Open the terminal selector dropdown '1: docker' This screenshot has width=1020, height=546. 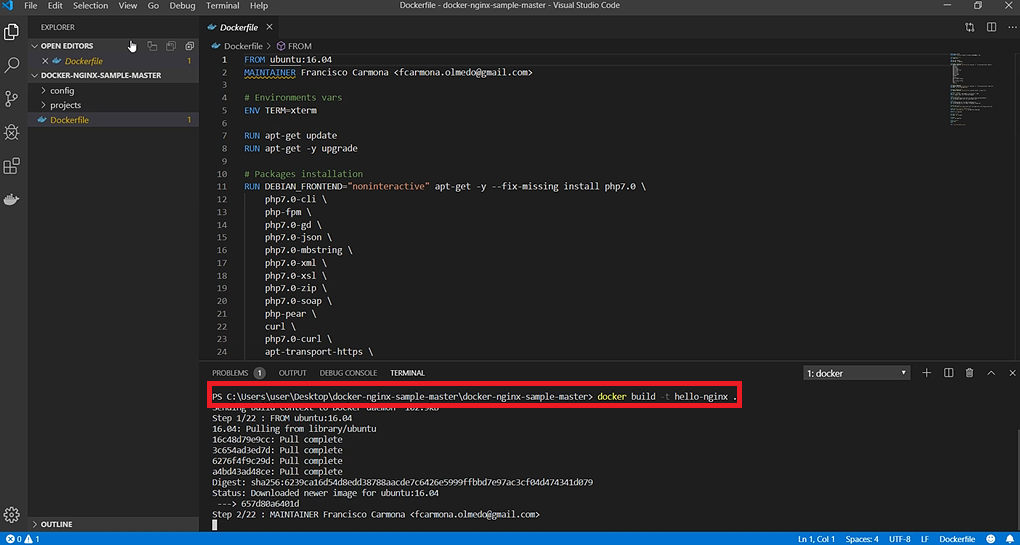tap(857, 373)
